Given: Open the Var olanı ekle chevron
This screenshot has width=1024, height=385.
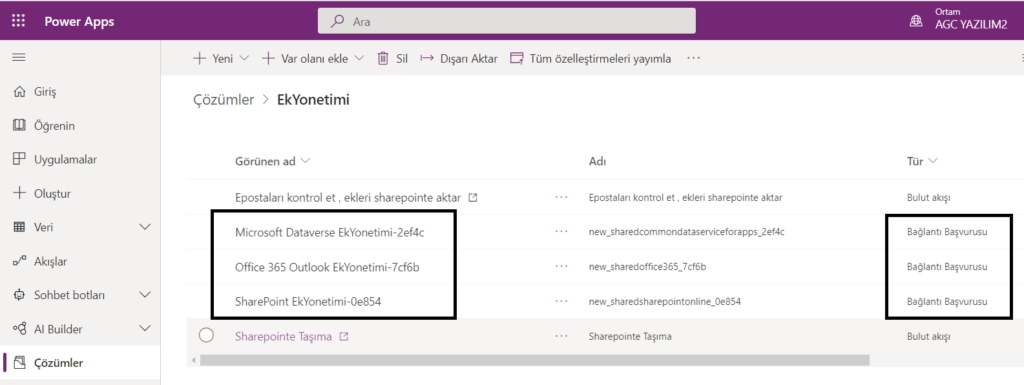Looking at the screenshot, I should tap(359, 58).
